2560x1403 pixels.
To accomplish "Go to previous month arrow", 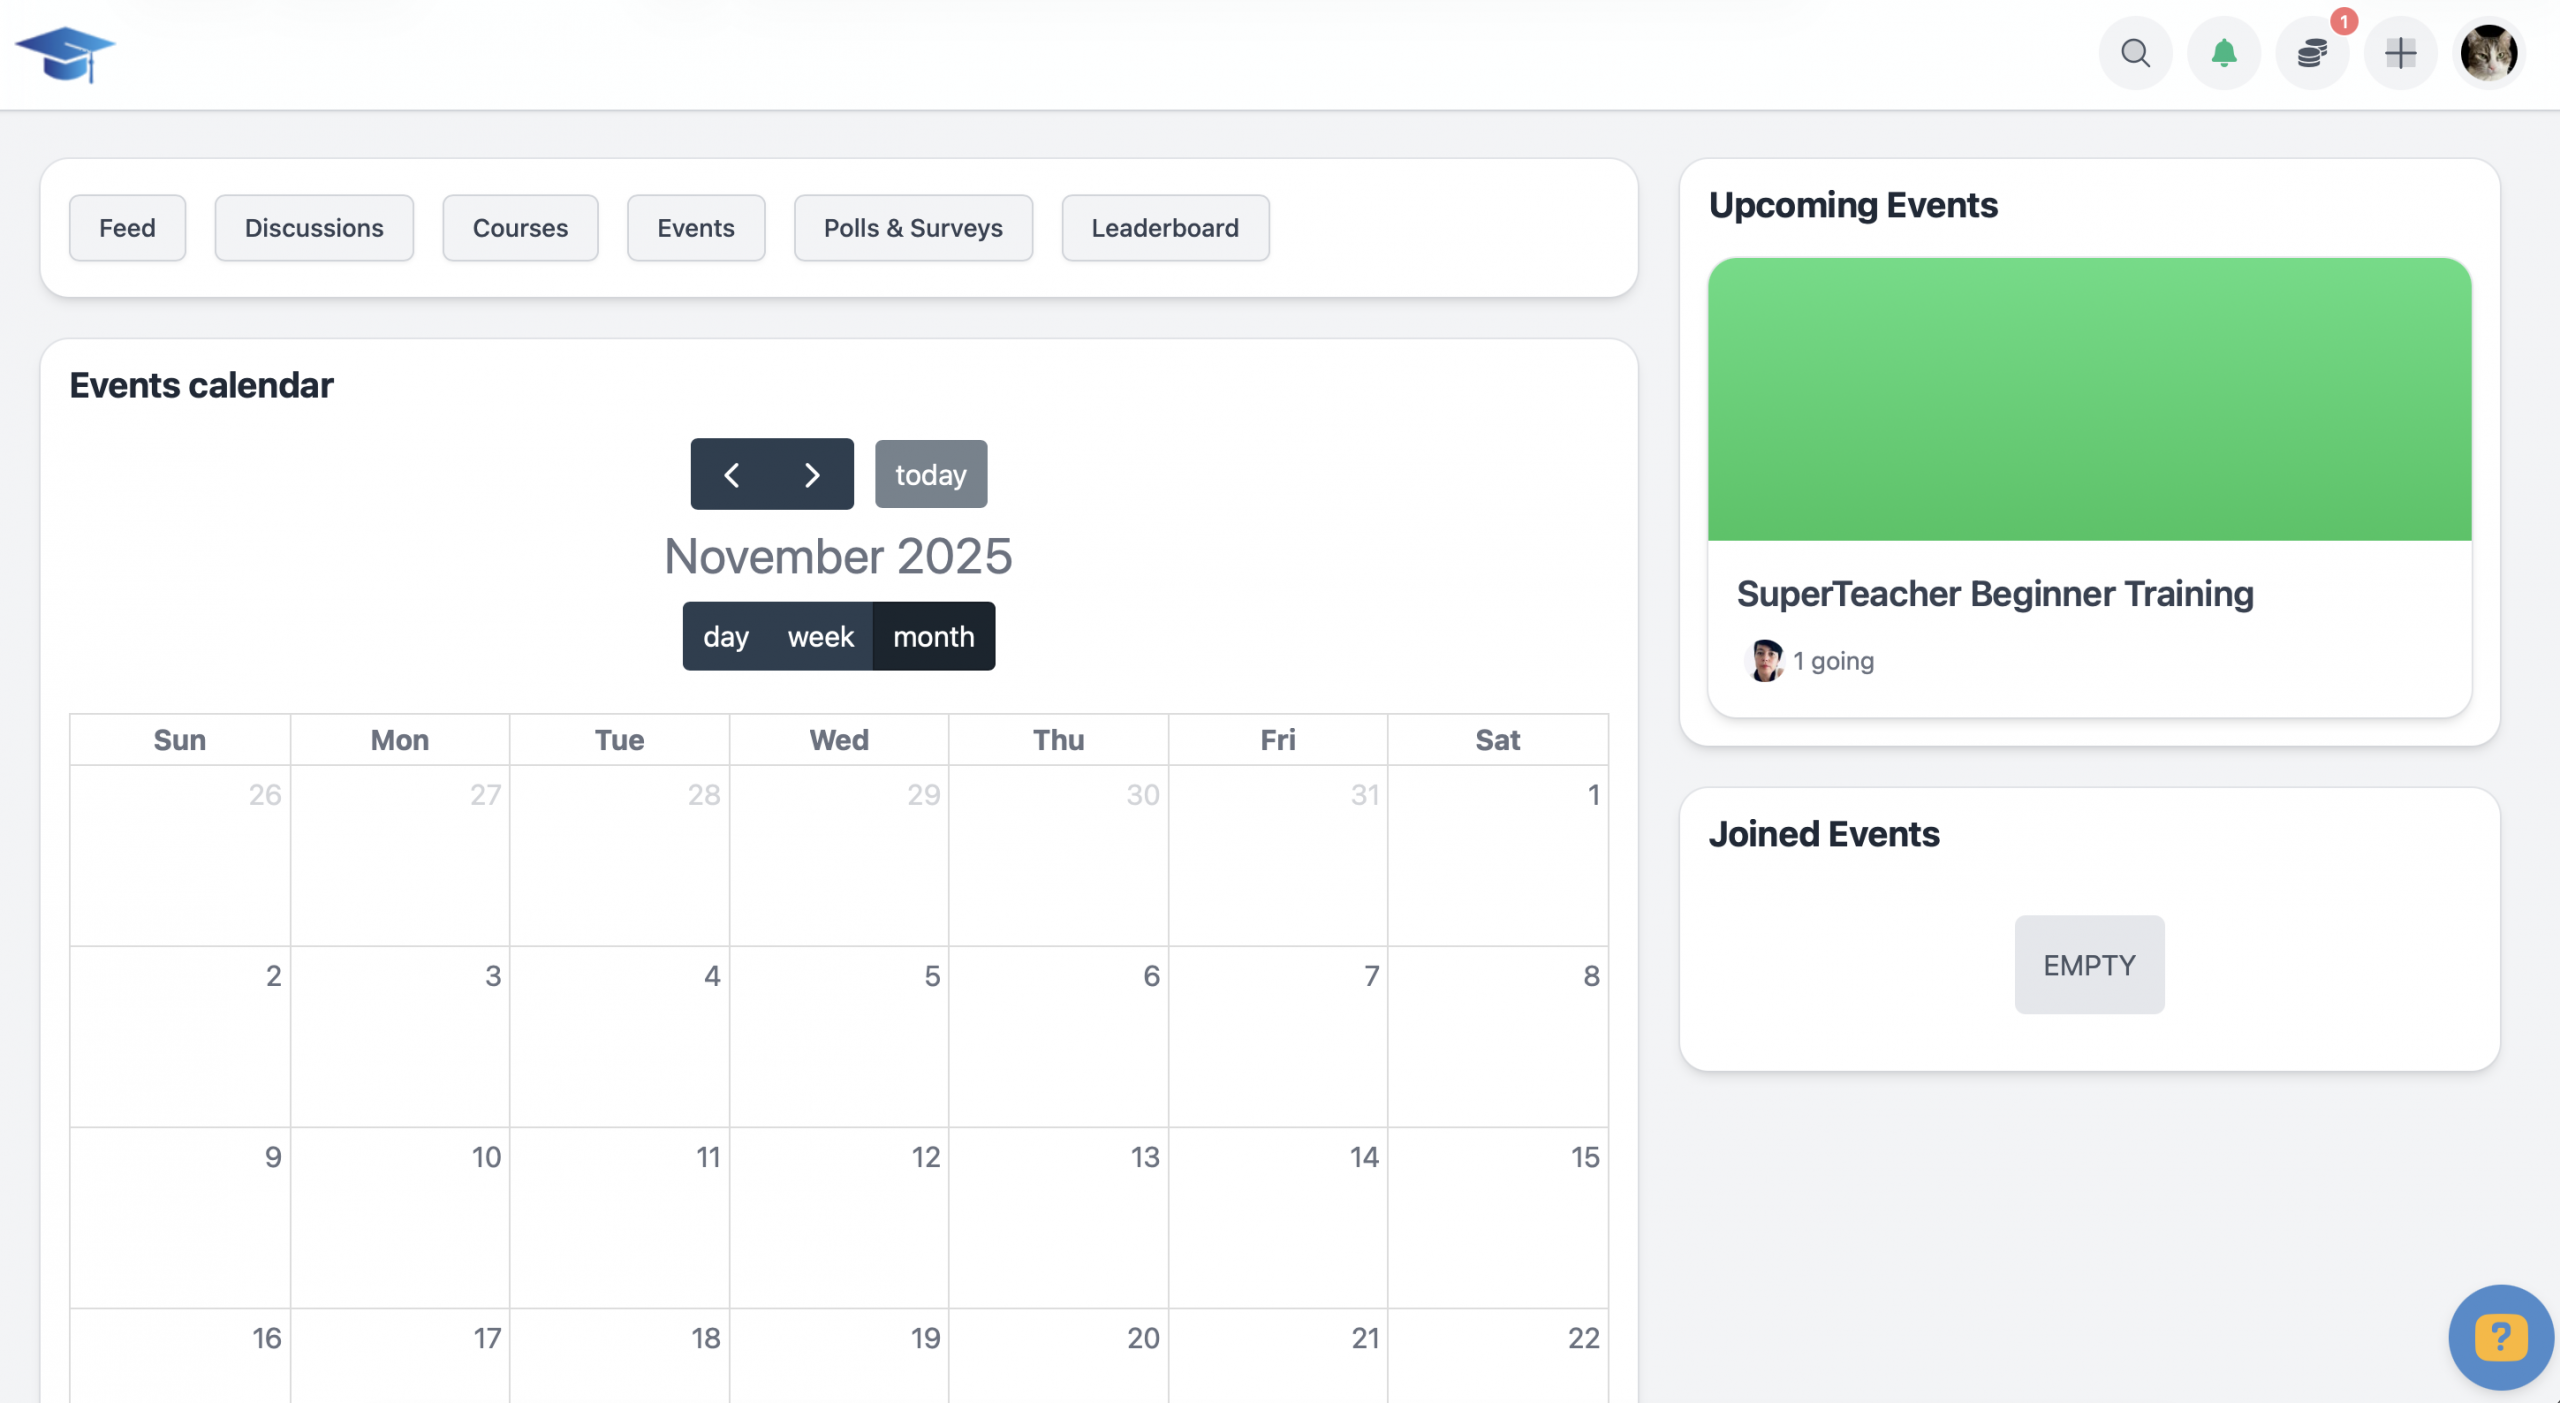I will coord(732,475).
